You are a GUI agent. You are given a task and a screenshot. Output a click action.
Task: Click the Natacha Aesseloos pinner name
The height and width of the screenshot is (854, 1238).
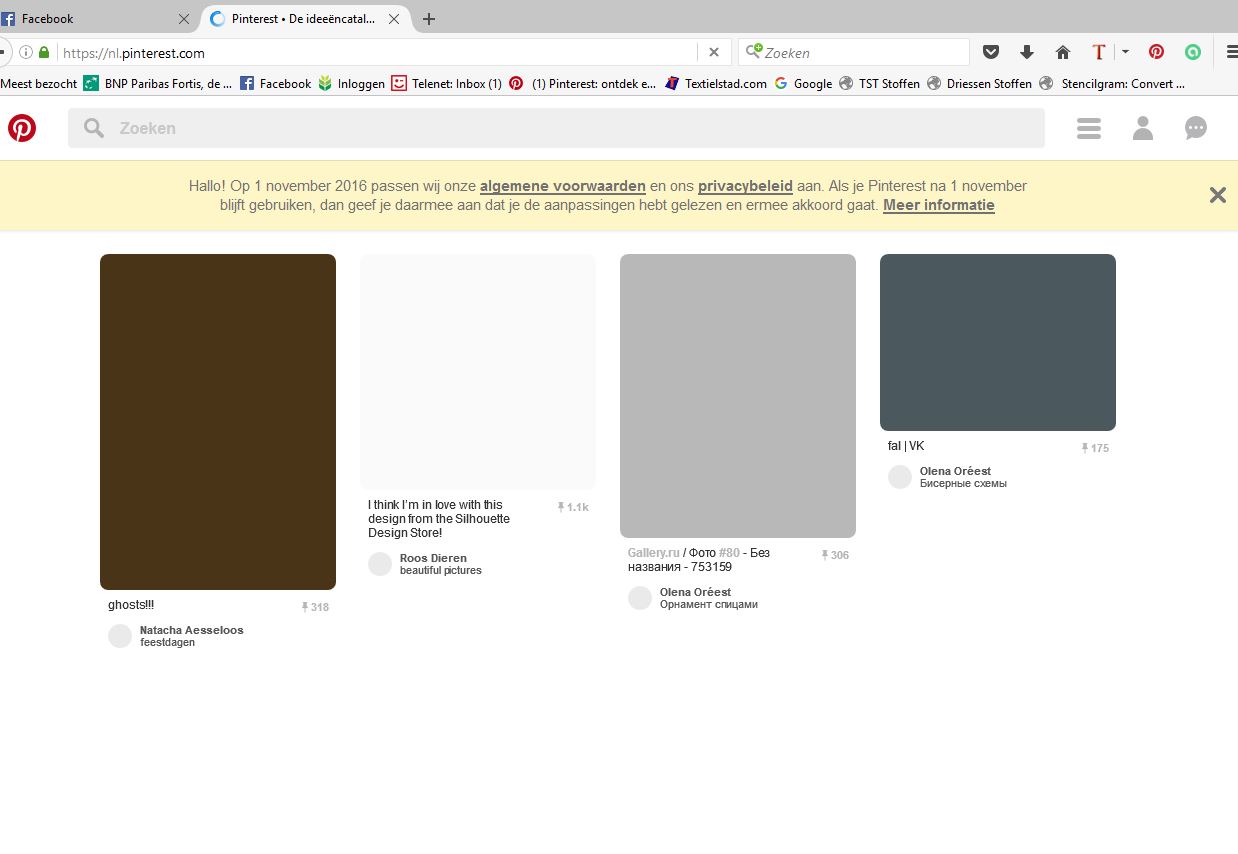pos(192,630)
